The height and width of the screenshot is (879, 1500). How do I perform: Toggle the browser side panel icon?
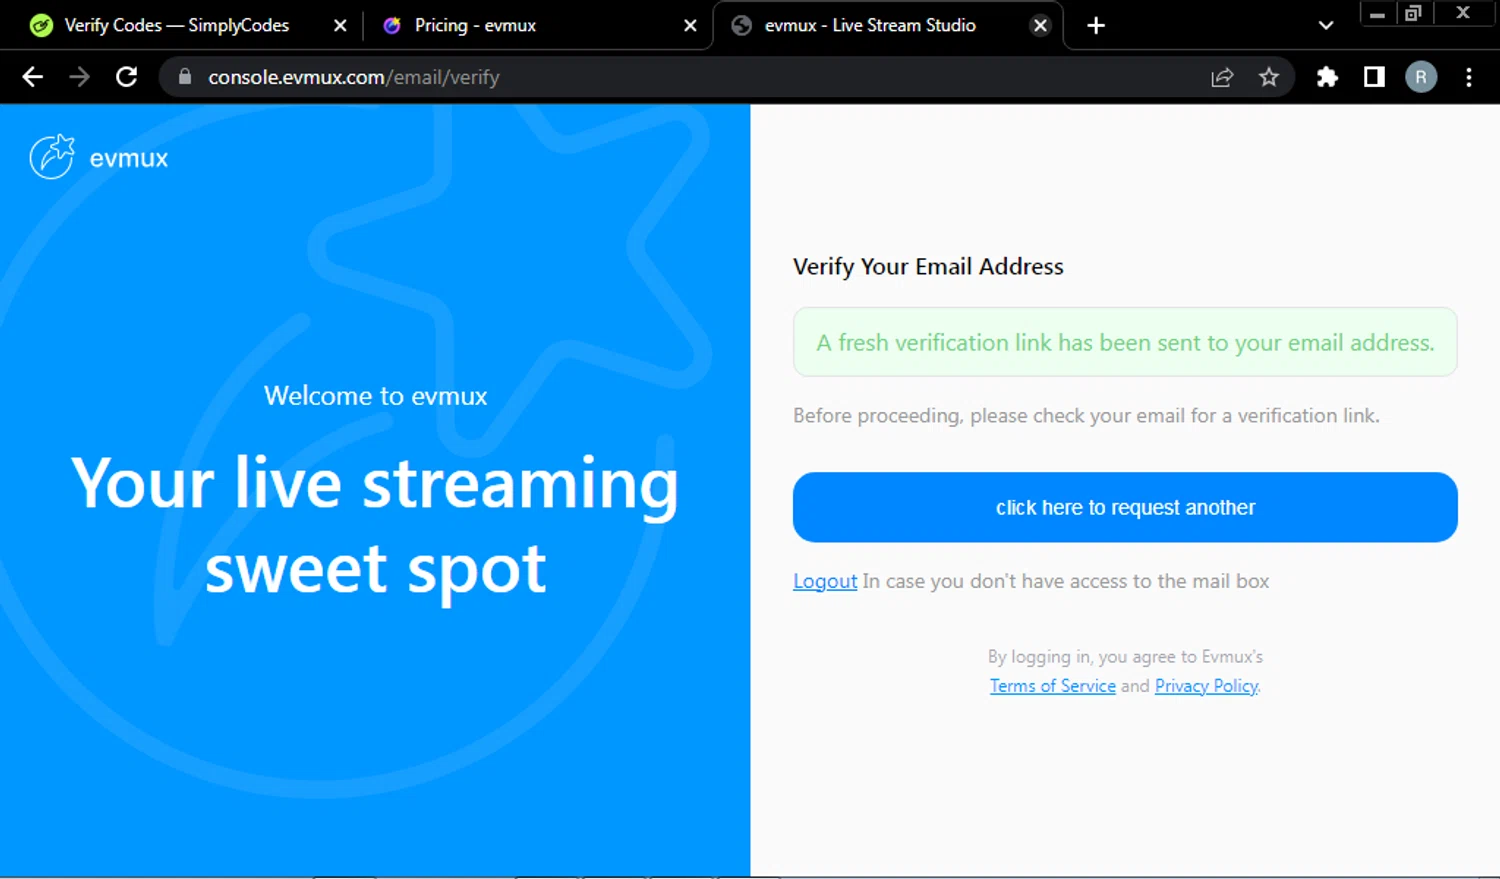point(1374,77)
